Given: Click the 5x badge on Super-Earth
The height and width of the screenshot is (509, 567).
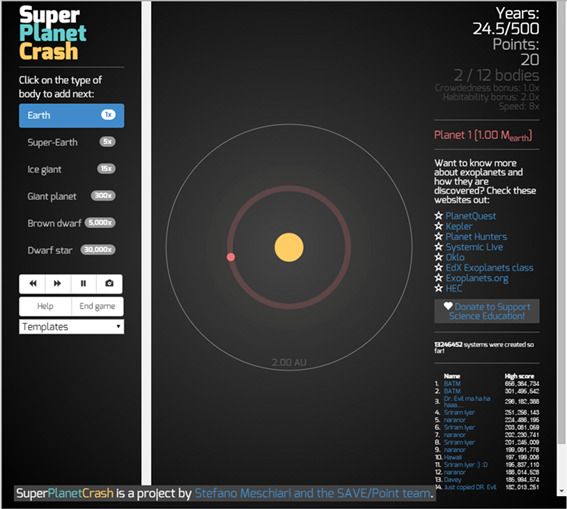Looking at the screenshot, I should pyautogui.click(x=107, y=141).
